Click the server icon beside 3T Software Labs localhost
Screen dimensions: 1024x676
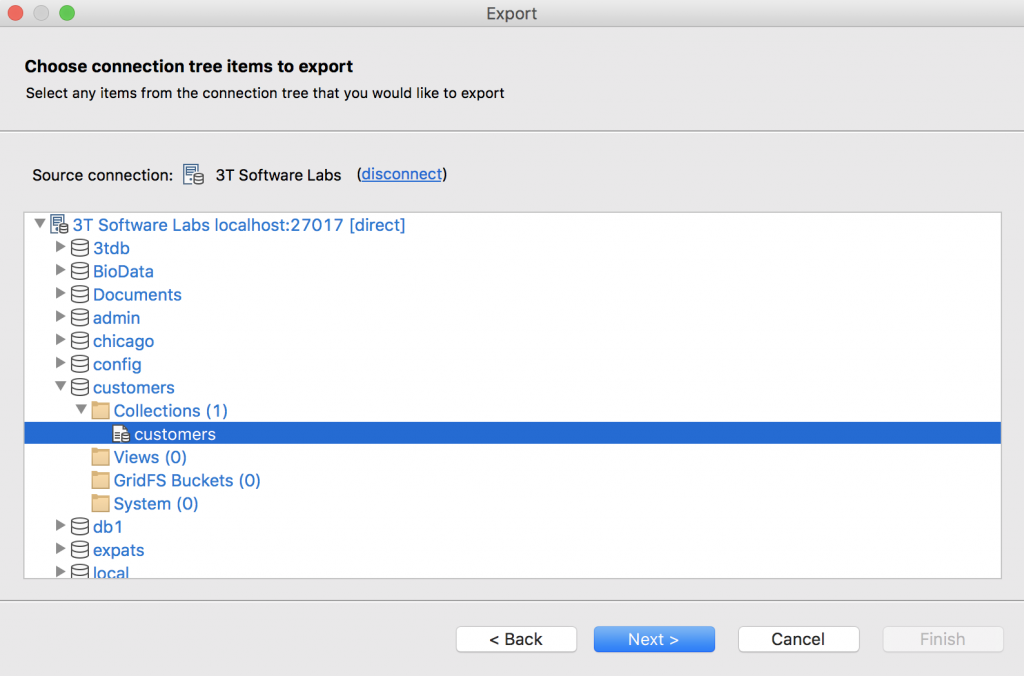[x=59, y=225]
